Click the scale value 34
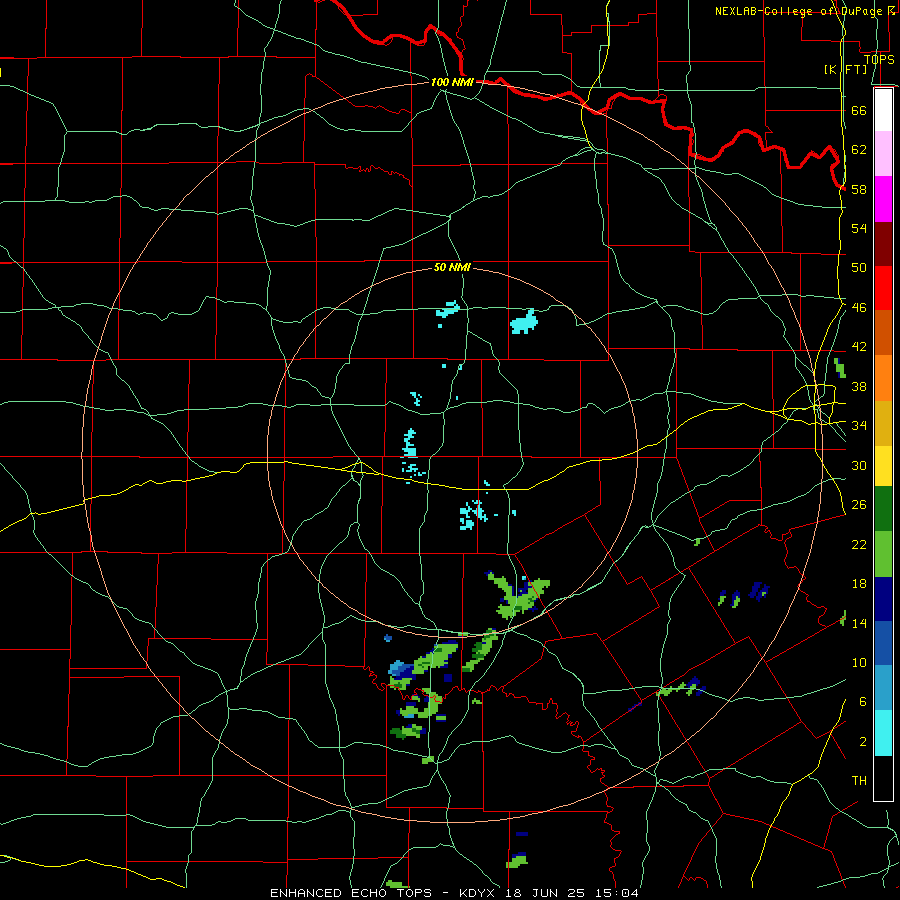Viewport: 900px width, 900px height. click(x=859, y=426)
